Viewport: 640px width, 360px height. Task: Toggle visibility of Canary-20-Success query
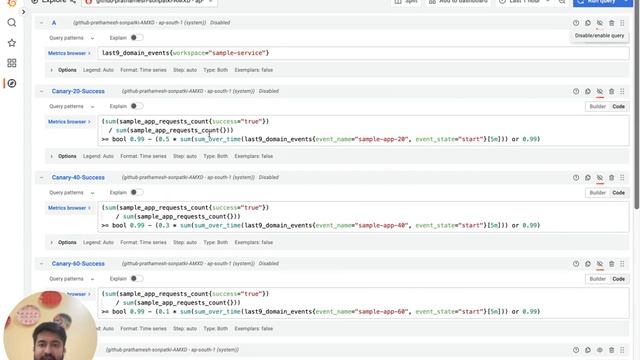pos(600,91)
